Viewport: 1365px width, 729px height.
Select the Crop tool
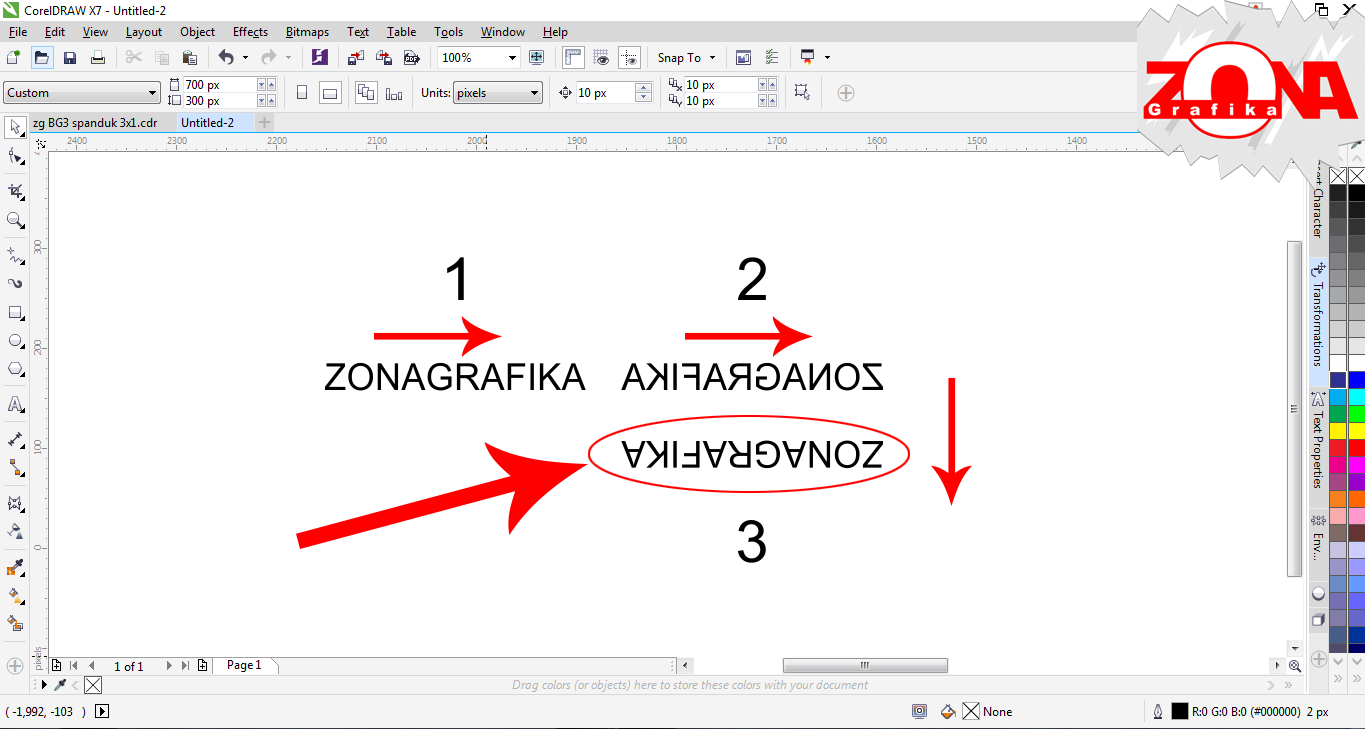(15, 191)
